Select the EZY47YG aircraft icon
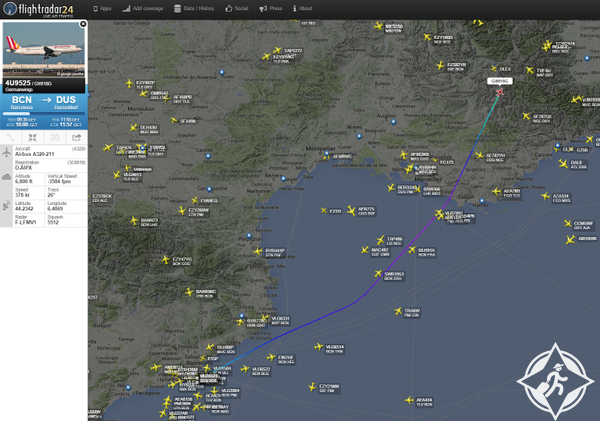Screen dimensions: 600x421 click(x=165, y=260)
